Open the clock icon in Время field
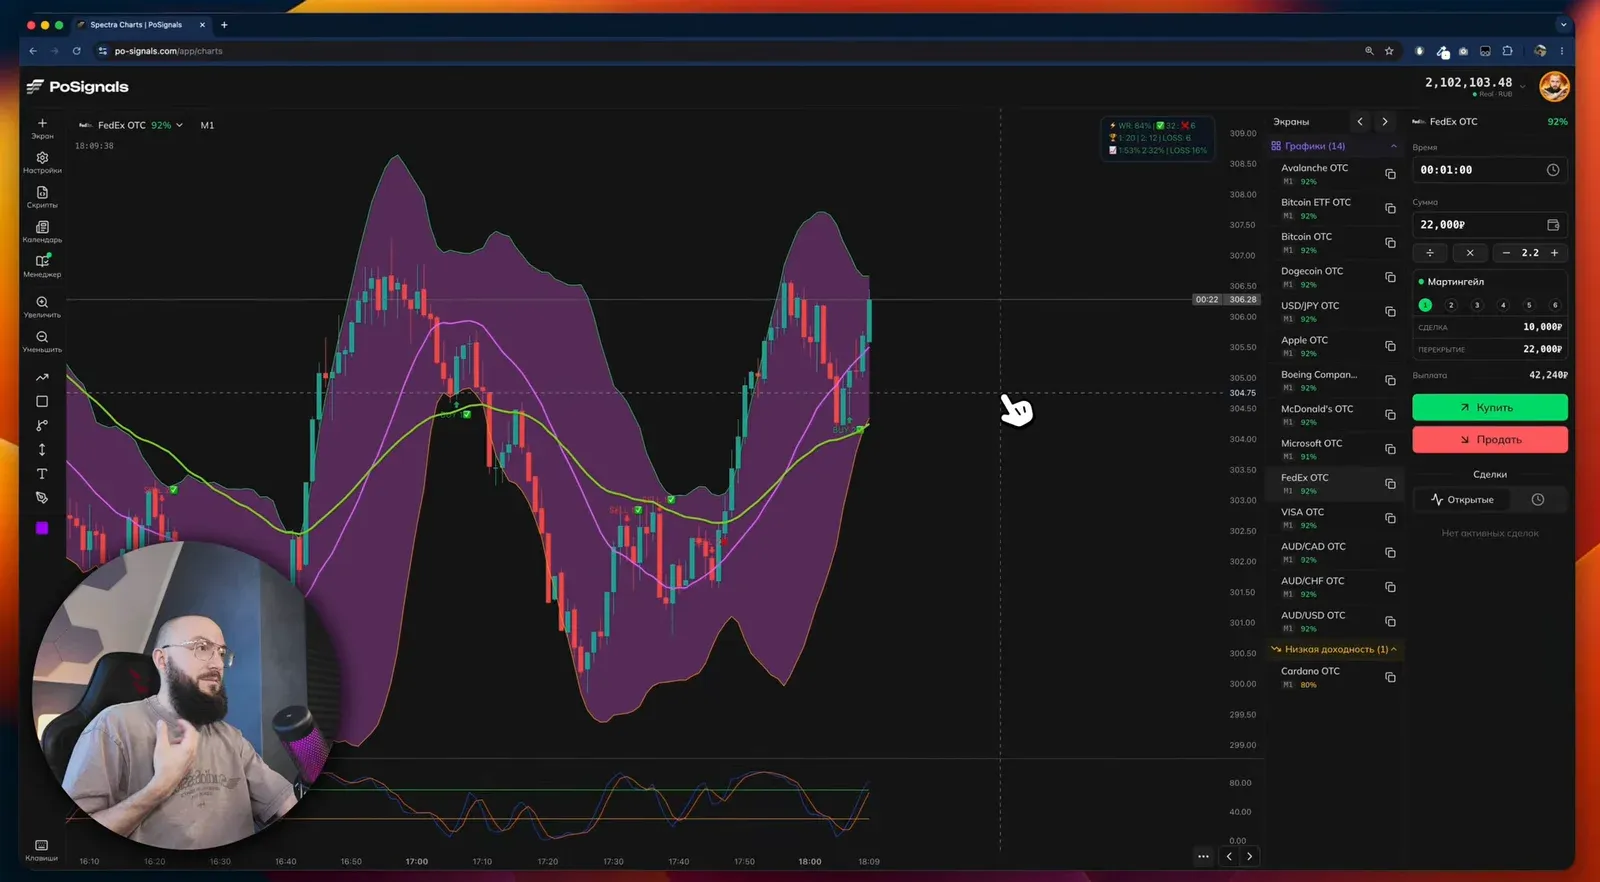 click(x=1553, y=170)
